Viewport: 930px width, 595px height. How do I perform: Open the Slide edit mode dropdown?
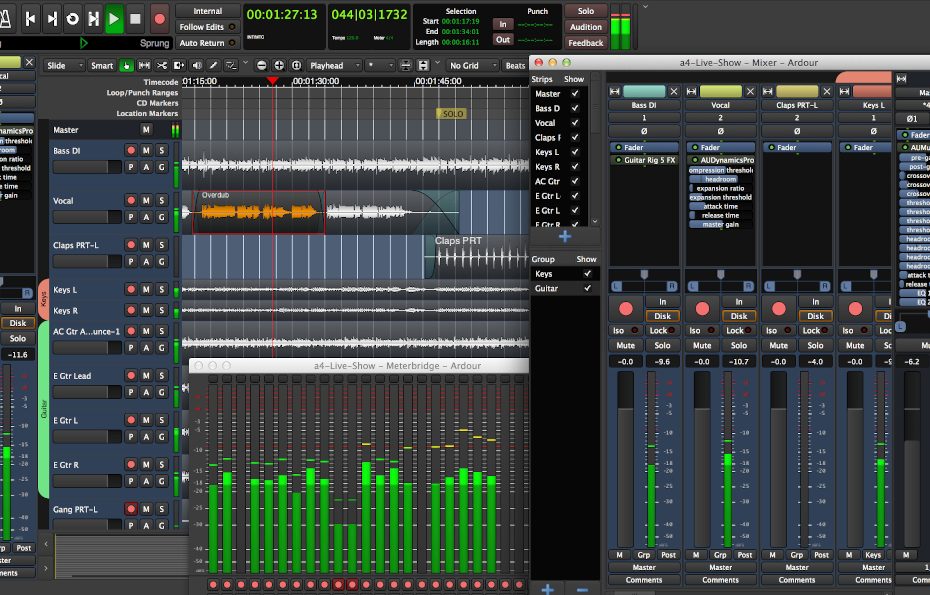pos(62,66)
